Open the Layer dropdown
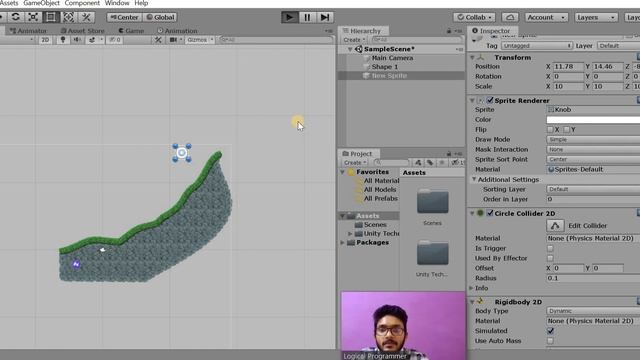Image resolution: width=640 pixels, height=360 pixels. 618,46
